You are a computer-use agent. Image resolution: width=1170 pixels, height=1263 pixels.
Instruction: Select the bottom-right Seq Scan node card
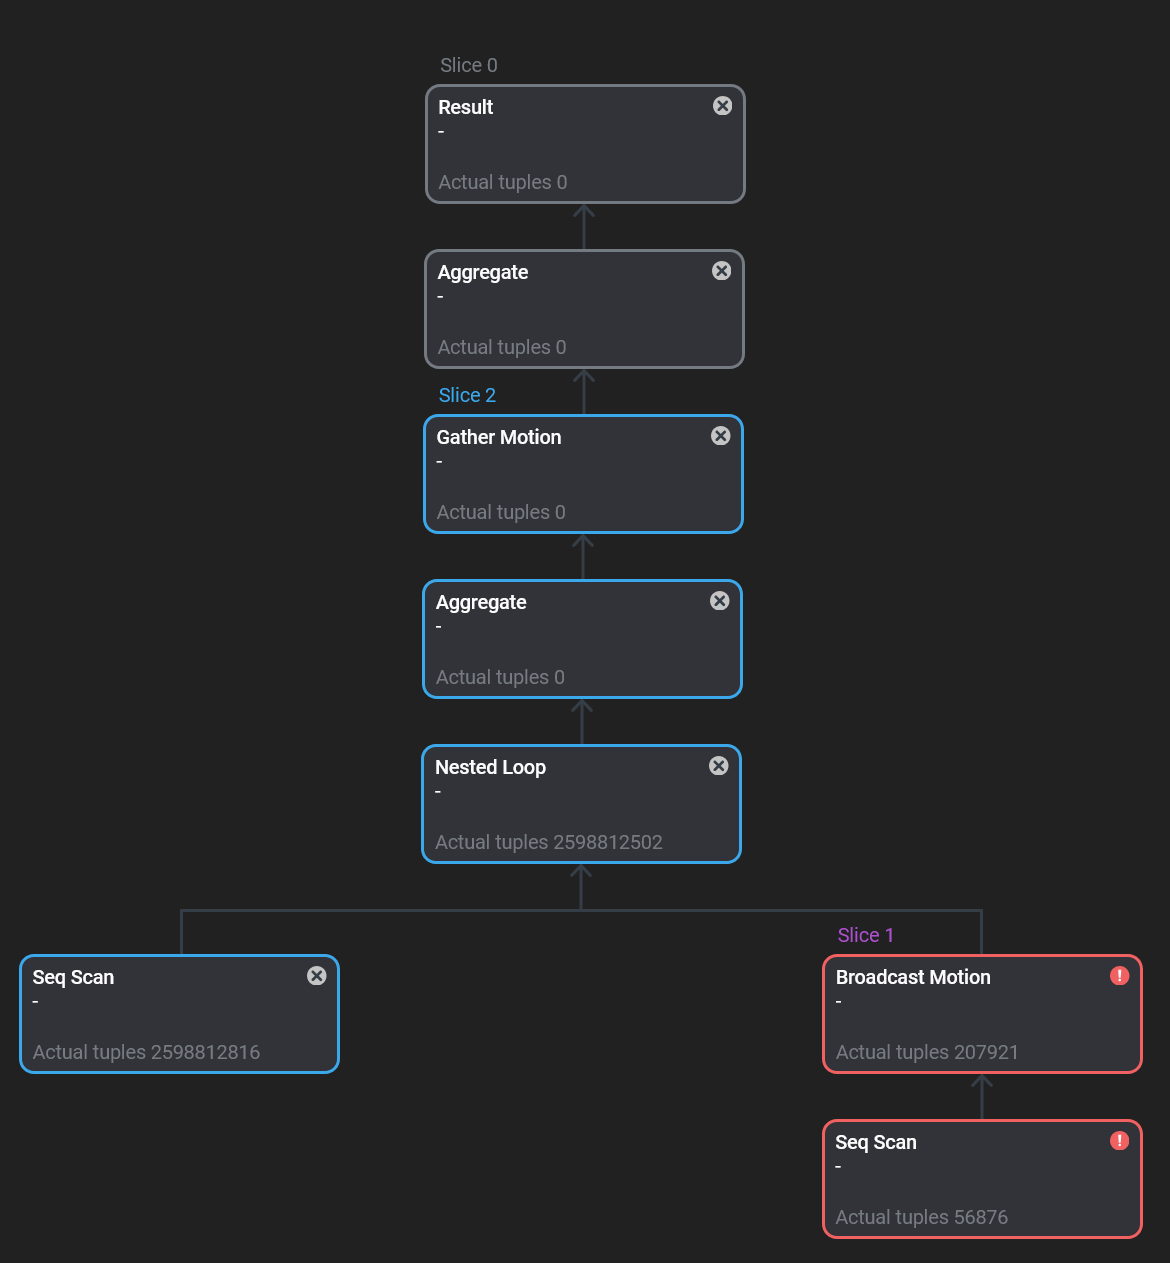pos(982,1179)
